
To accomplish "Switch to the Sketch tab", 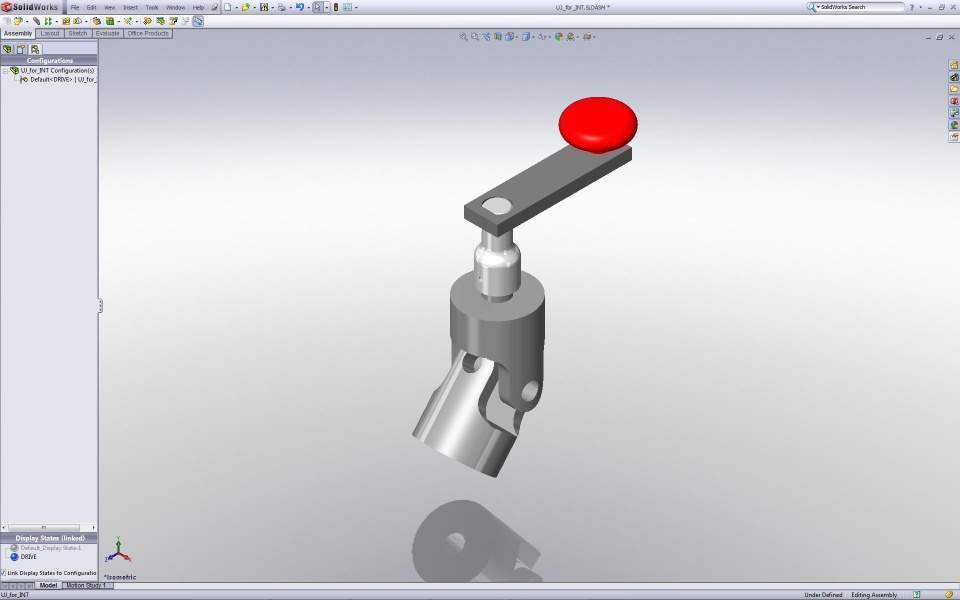I will click(x=78, y=34).
